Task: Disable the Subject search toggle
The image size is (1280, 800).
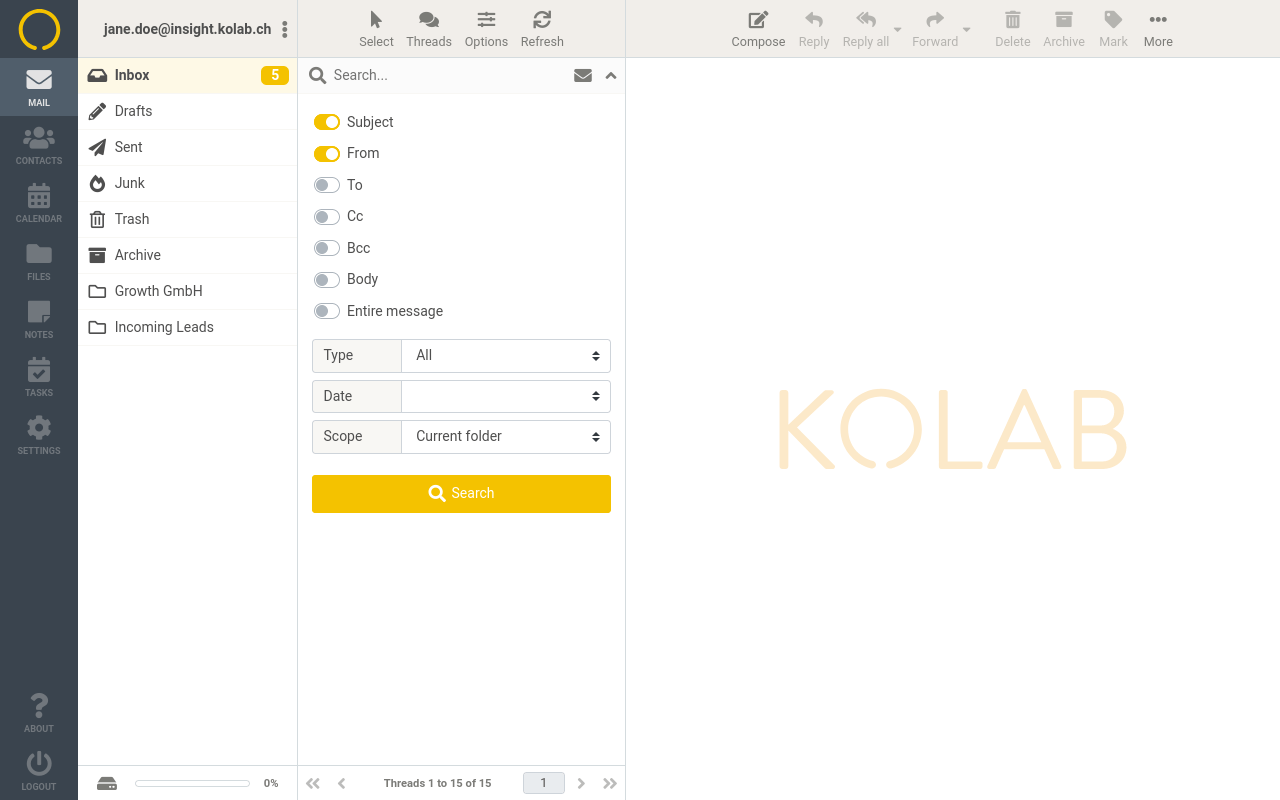Action: 327,122
